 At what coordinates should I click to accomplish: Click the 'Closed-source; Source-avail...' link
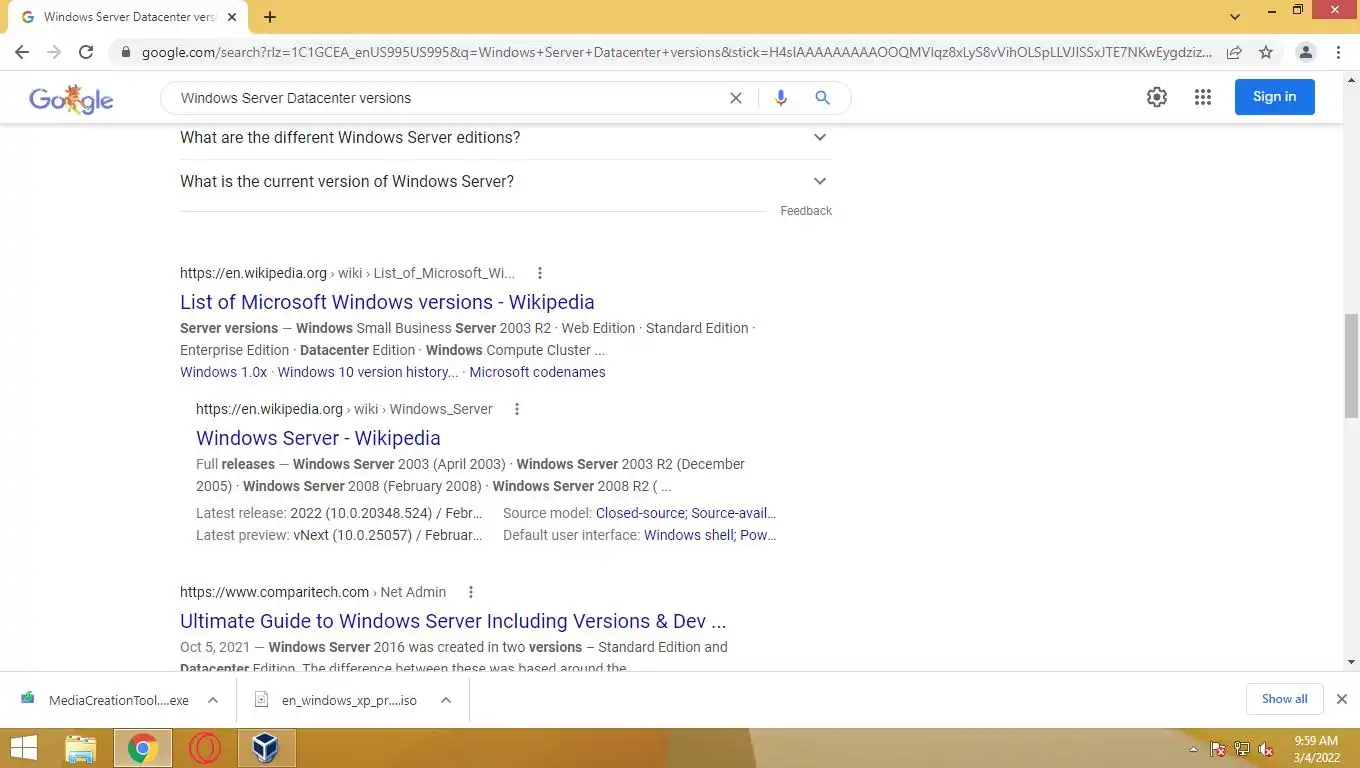[x=686, y=513]
